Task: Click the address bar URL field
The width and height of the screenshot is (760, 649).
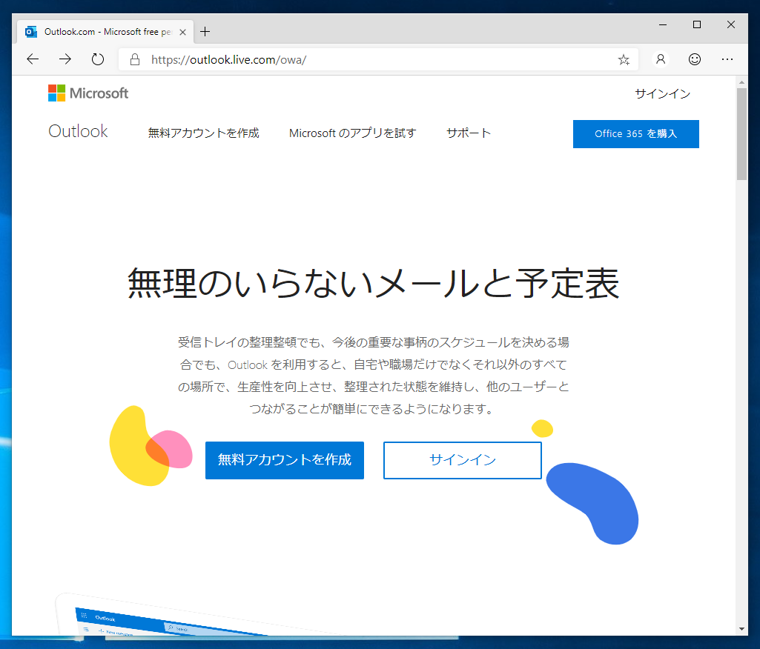Action: 378,60
